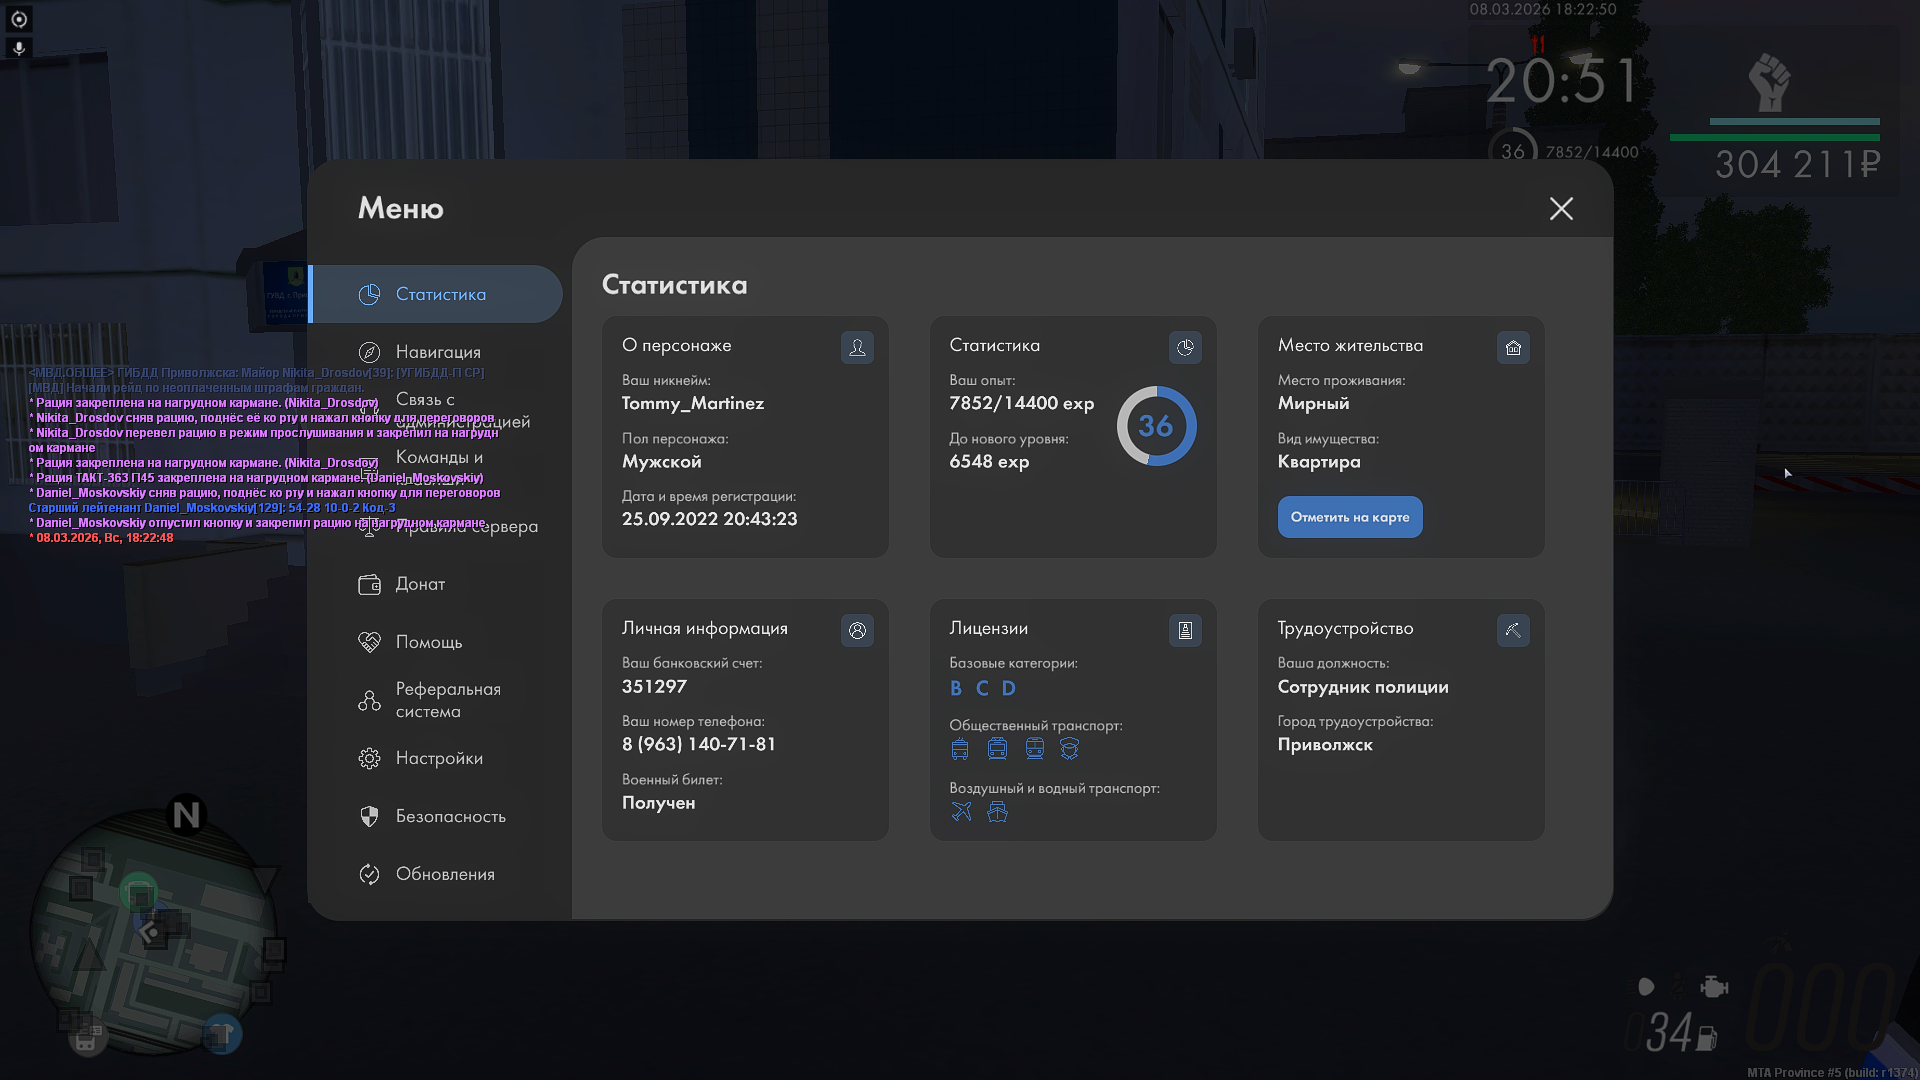1920x1080 pixels.
Task: Click the first bus transport license icon
Action: coord(960,748)
